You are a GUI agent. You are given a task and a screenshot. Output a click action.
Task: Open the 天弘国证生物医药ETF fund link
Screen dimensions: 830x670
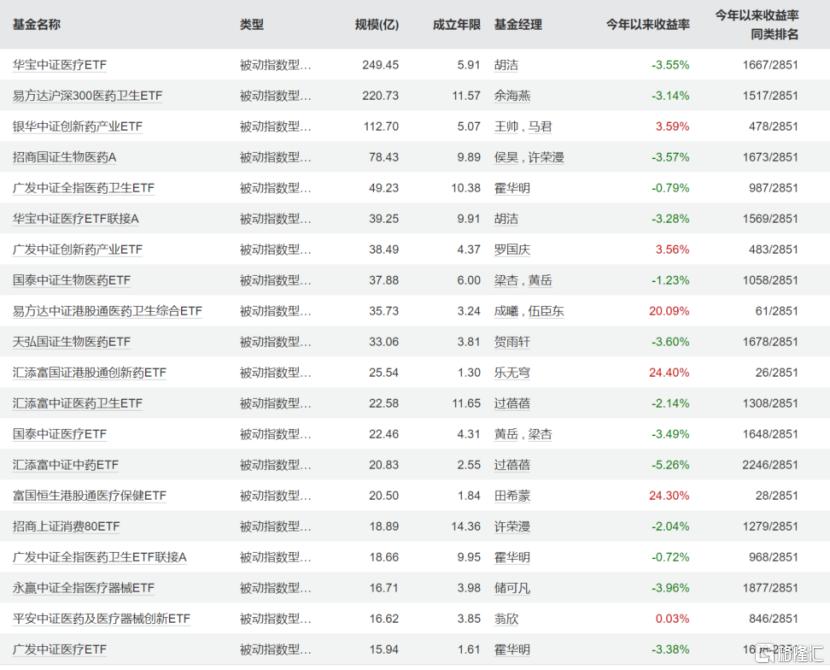[x=71, y=342]
